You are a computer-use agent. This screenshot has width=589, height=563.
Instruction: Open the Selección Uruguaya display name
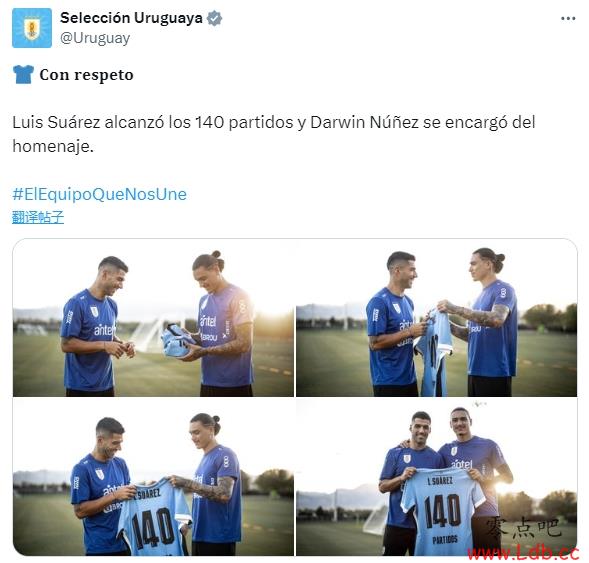pyautogui.click(x=131, y=18)
